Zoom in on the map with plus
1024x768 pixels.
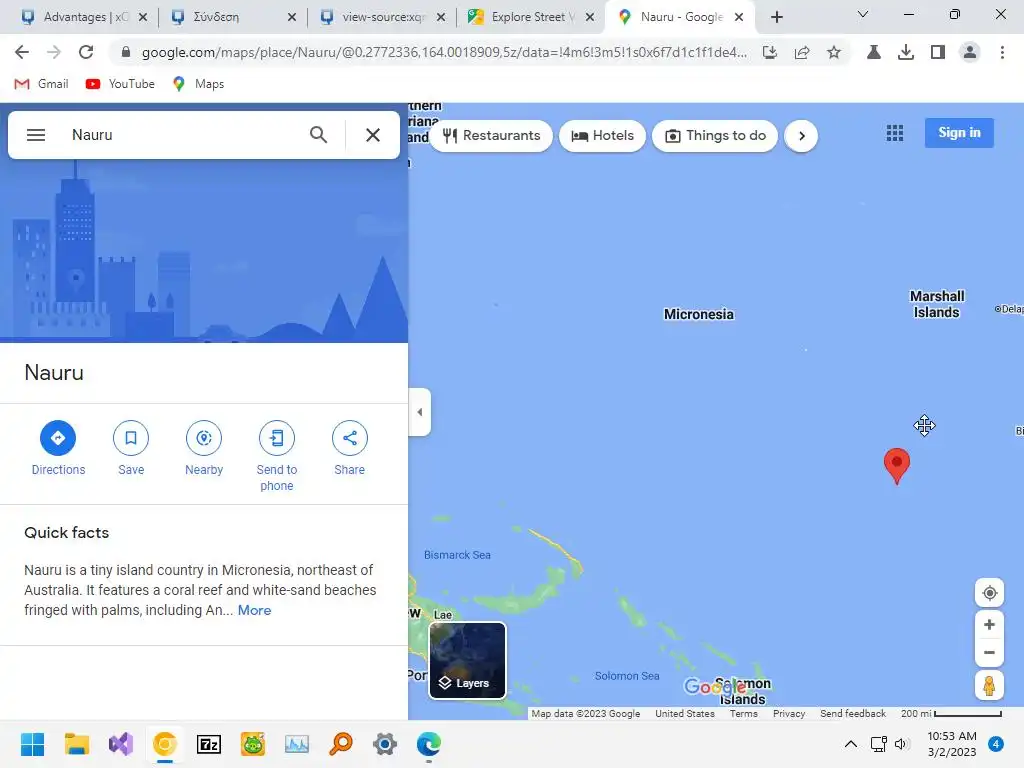pyautogui.click(x=989, y=624)
